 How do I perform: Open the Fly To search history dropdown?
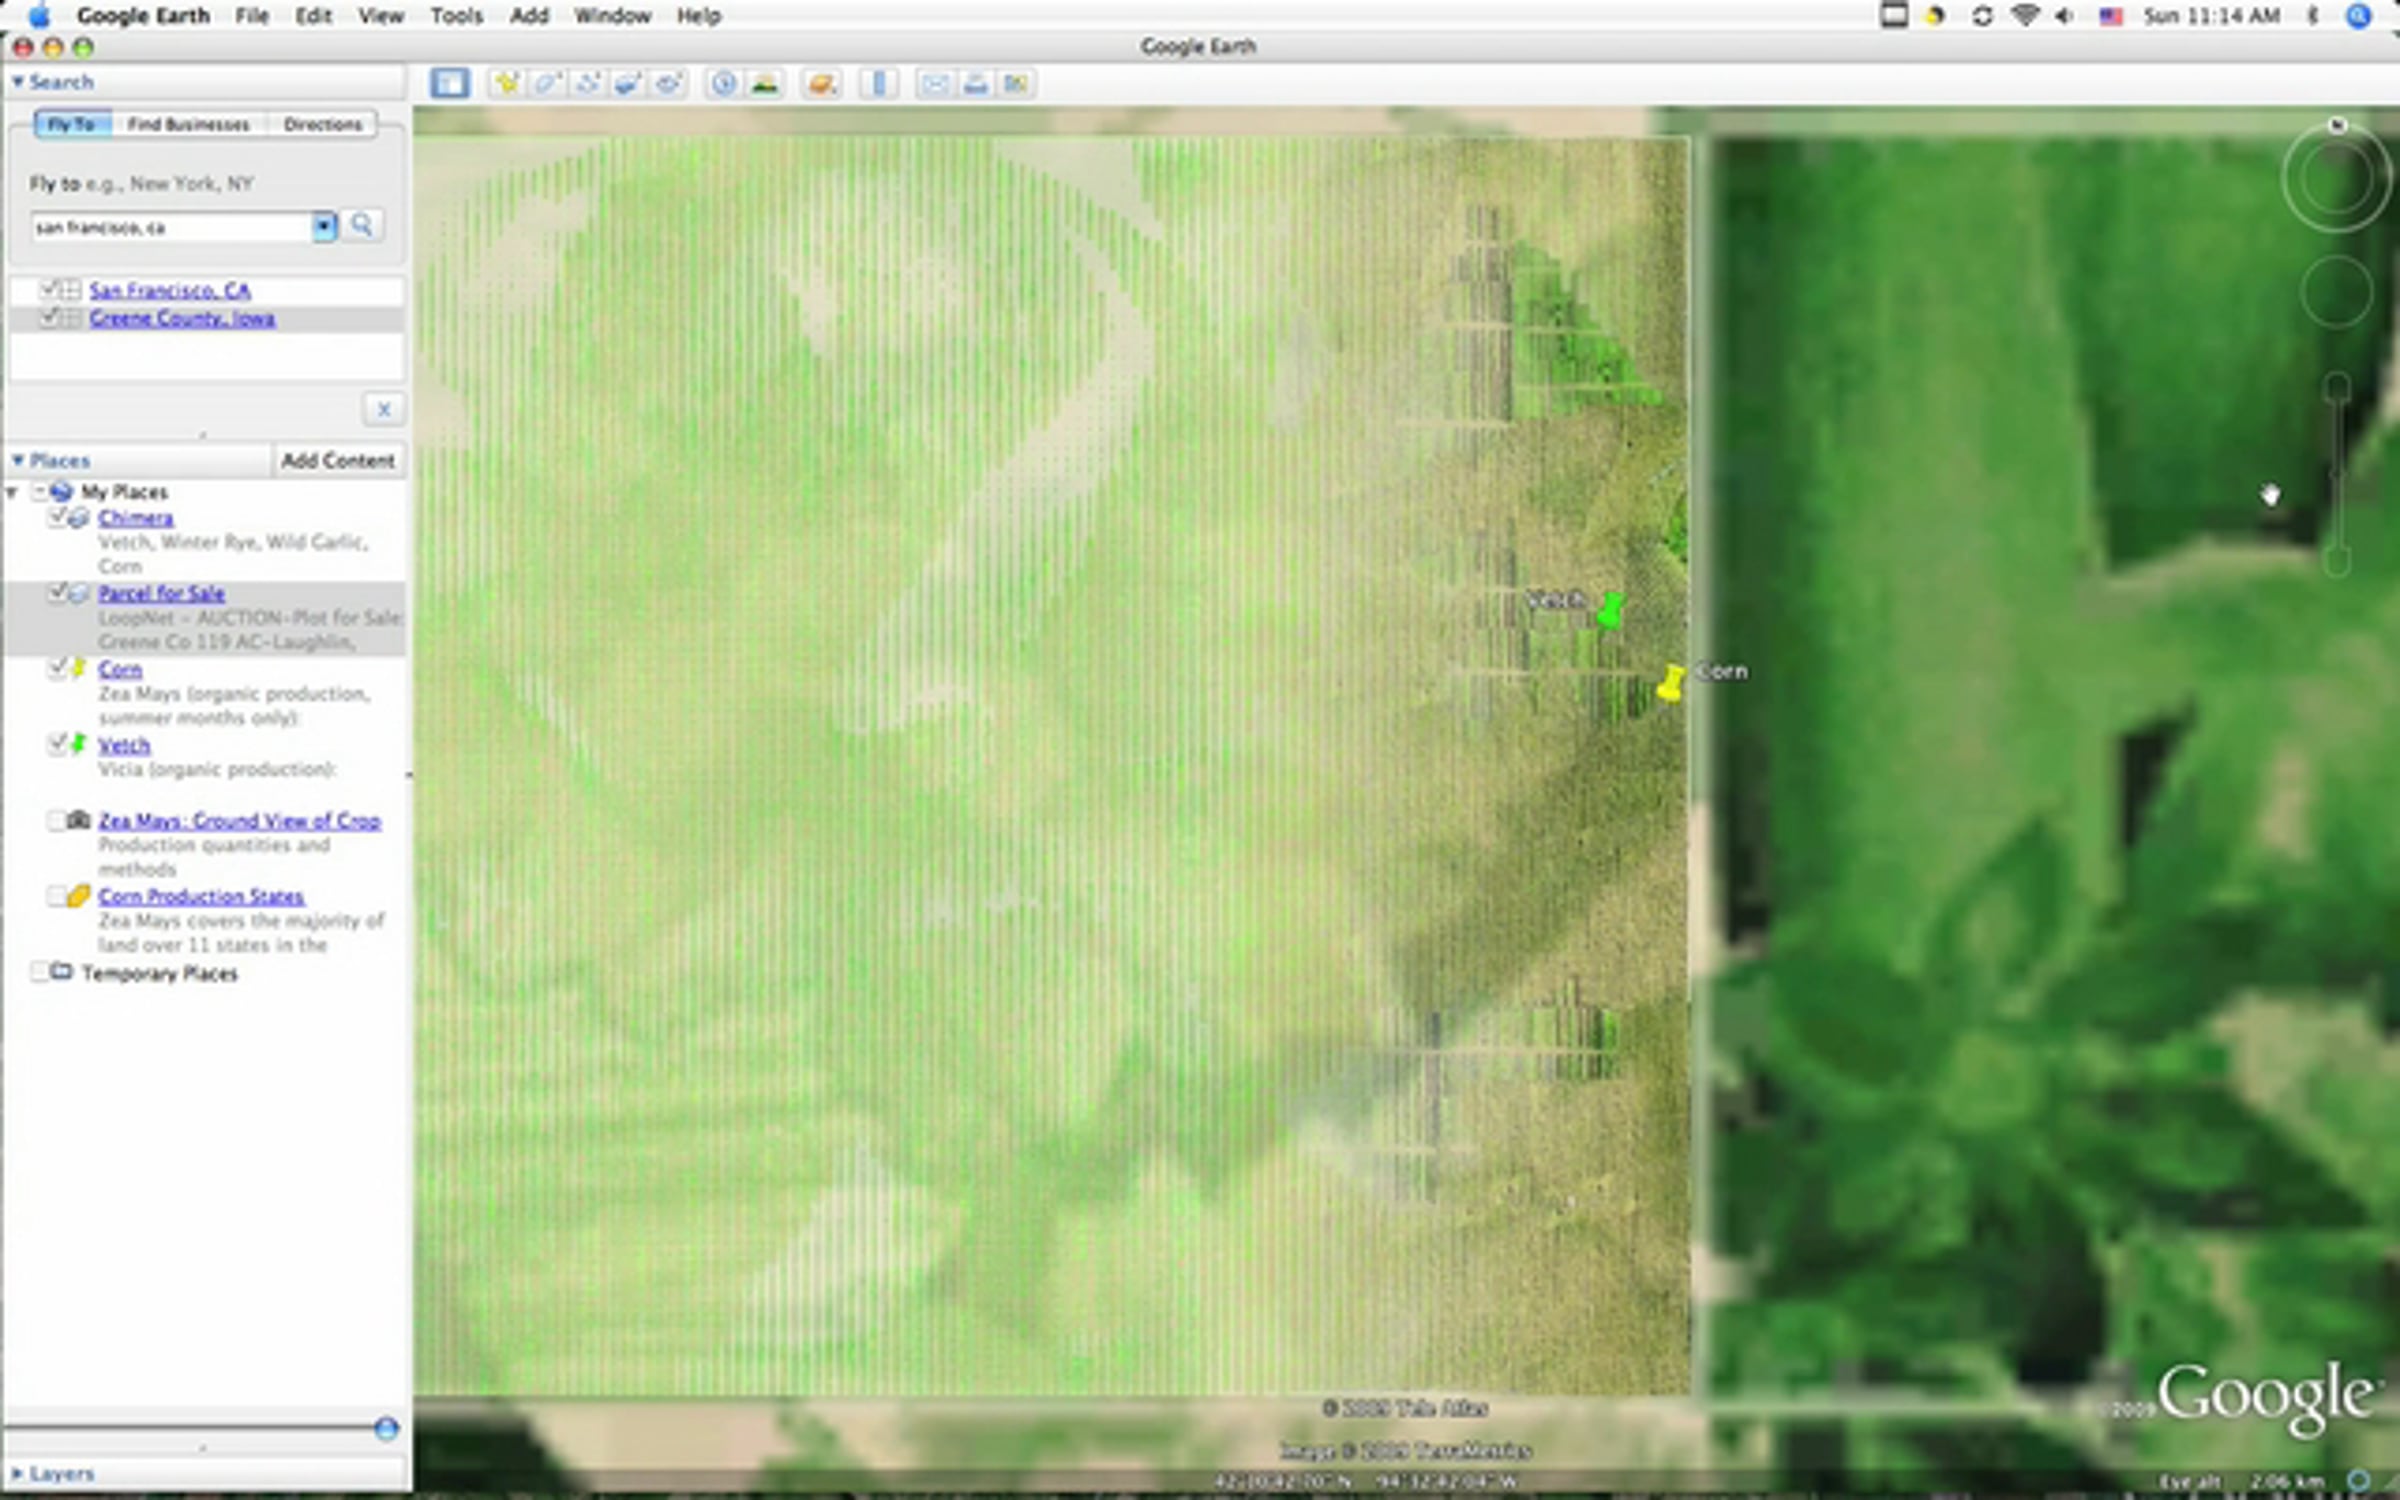323,227
